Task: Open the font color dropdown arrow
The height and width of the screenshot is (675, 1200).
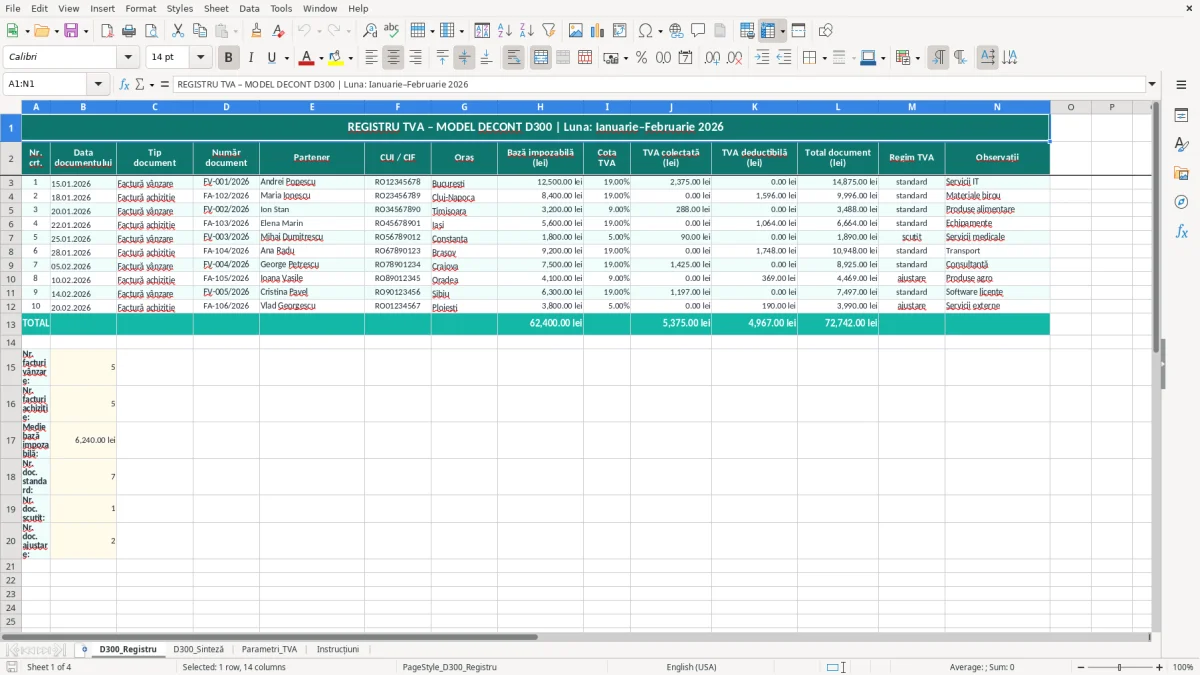Action: (x=322, y=58)
